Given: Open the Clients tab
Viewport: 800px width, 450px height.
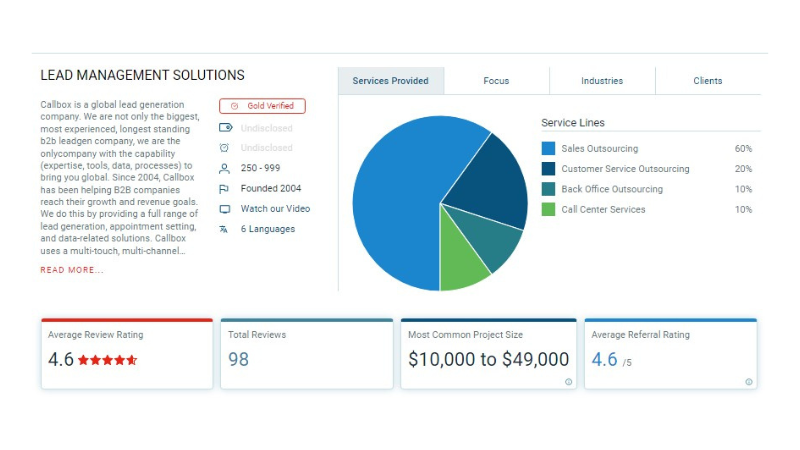Looking at the screenshot, I should point(708,81).
